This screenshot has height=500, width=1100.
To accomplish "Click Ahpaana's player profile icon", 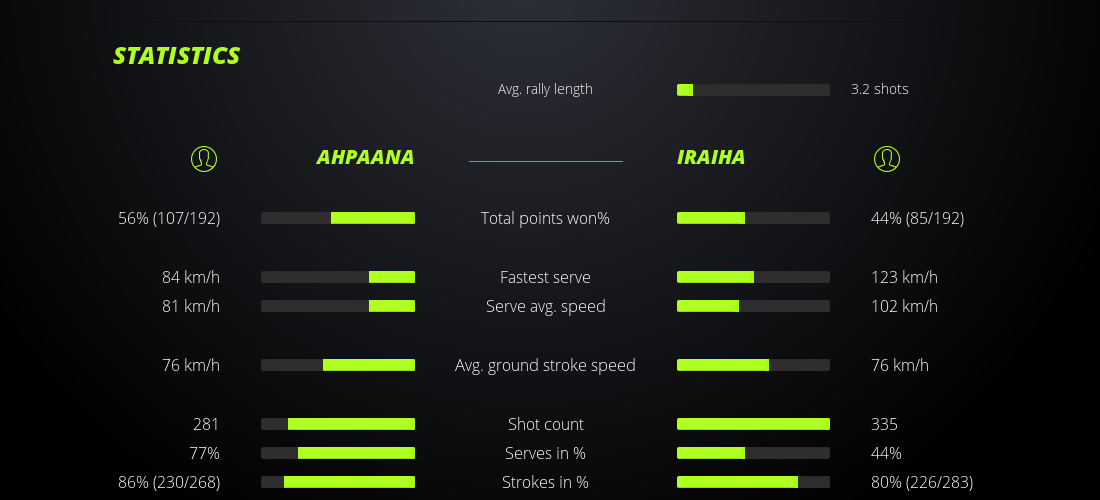I will click(x=203, y=158).
